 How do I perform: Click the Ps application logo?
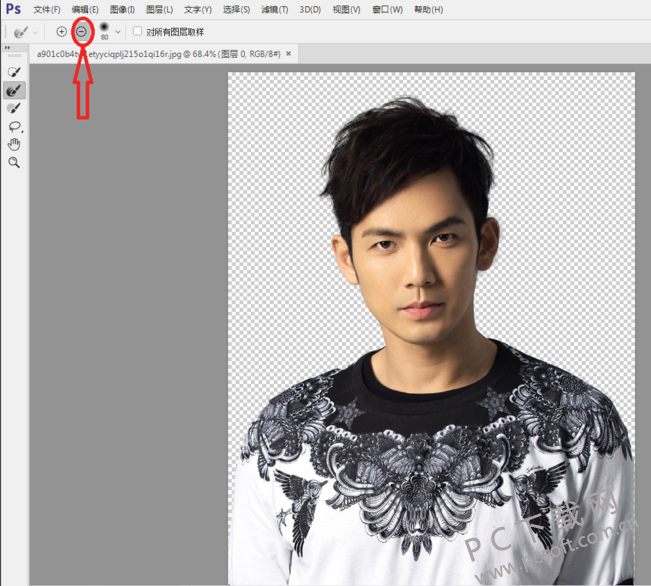[13, 9]
